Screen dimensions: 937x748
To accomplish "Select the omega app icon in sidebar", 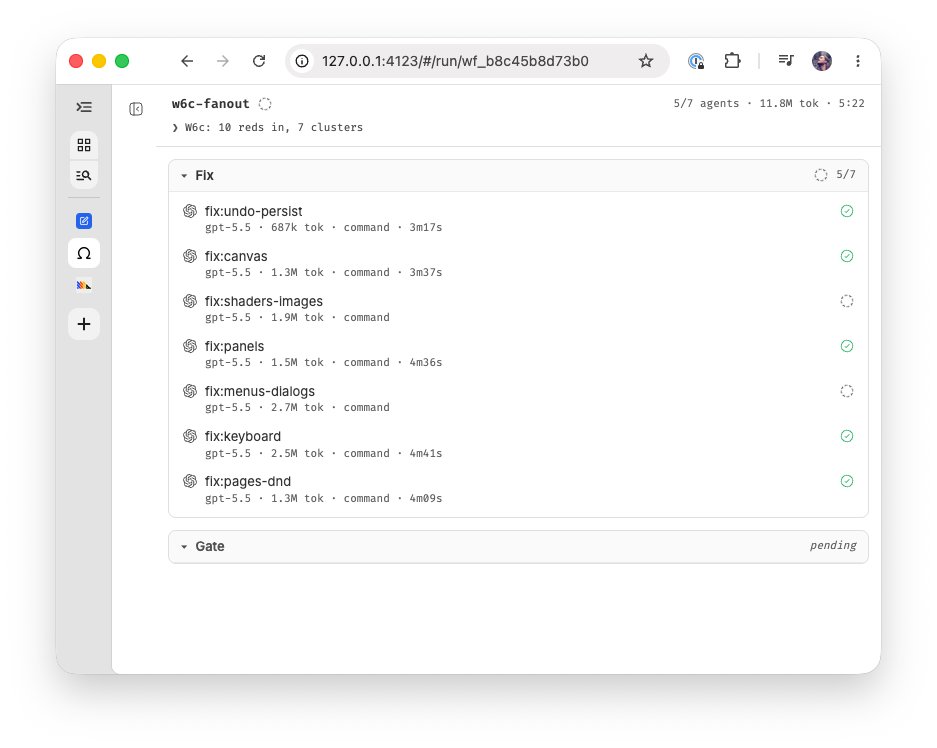I will [x=84, y=253].
